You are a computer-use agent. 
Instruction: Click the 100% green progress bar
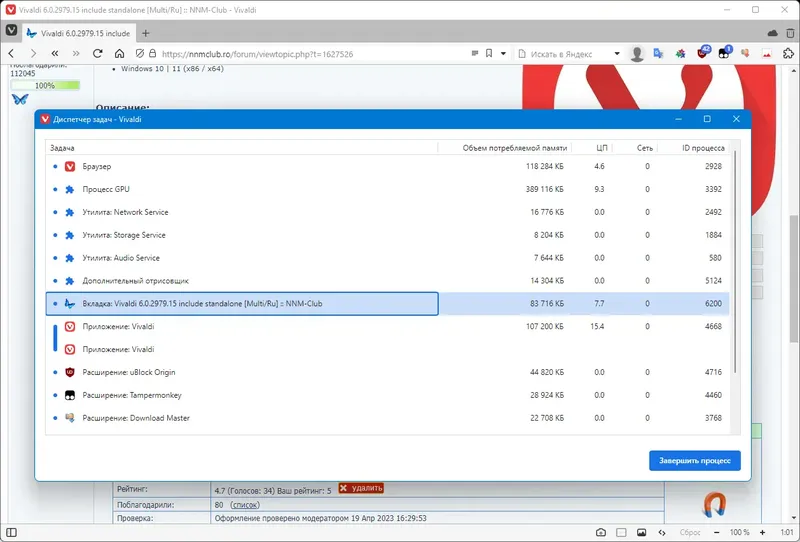(45, 85)
